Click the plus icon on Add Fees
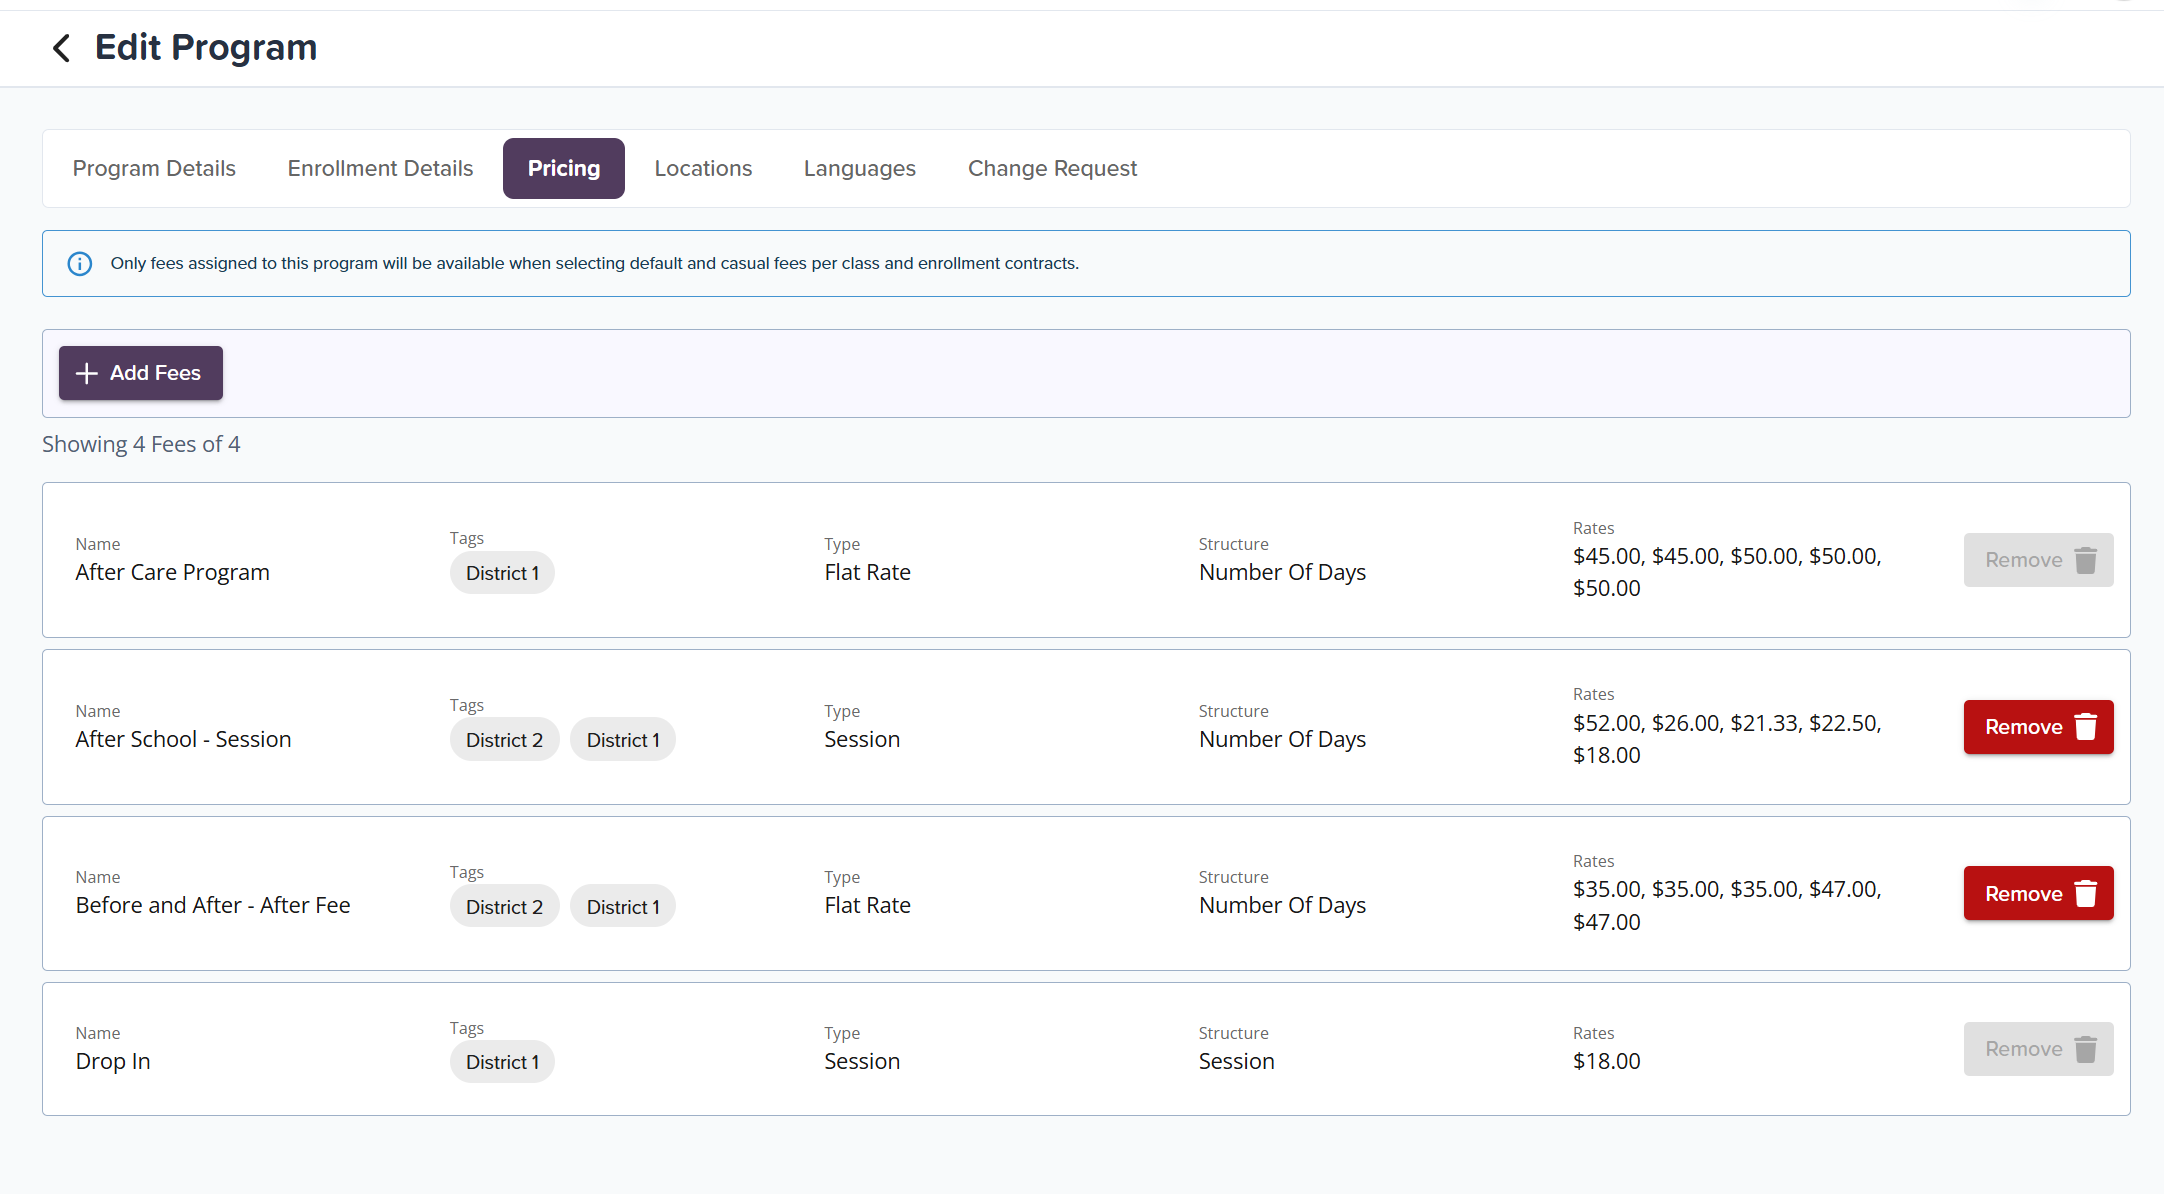Screen dimensions: 2164x1194 (87, 373)
